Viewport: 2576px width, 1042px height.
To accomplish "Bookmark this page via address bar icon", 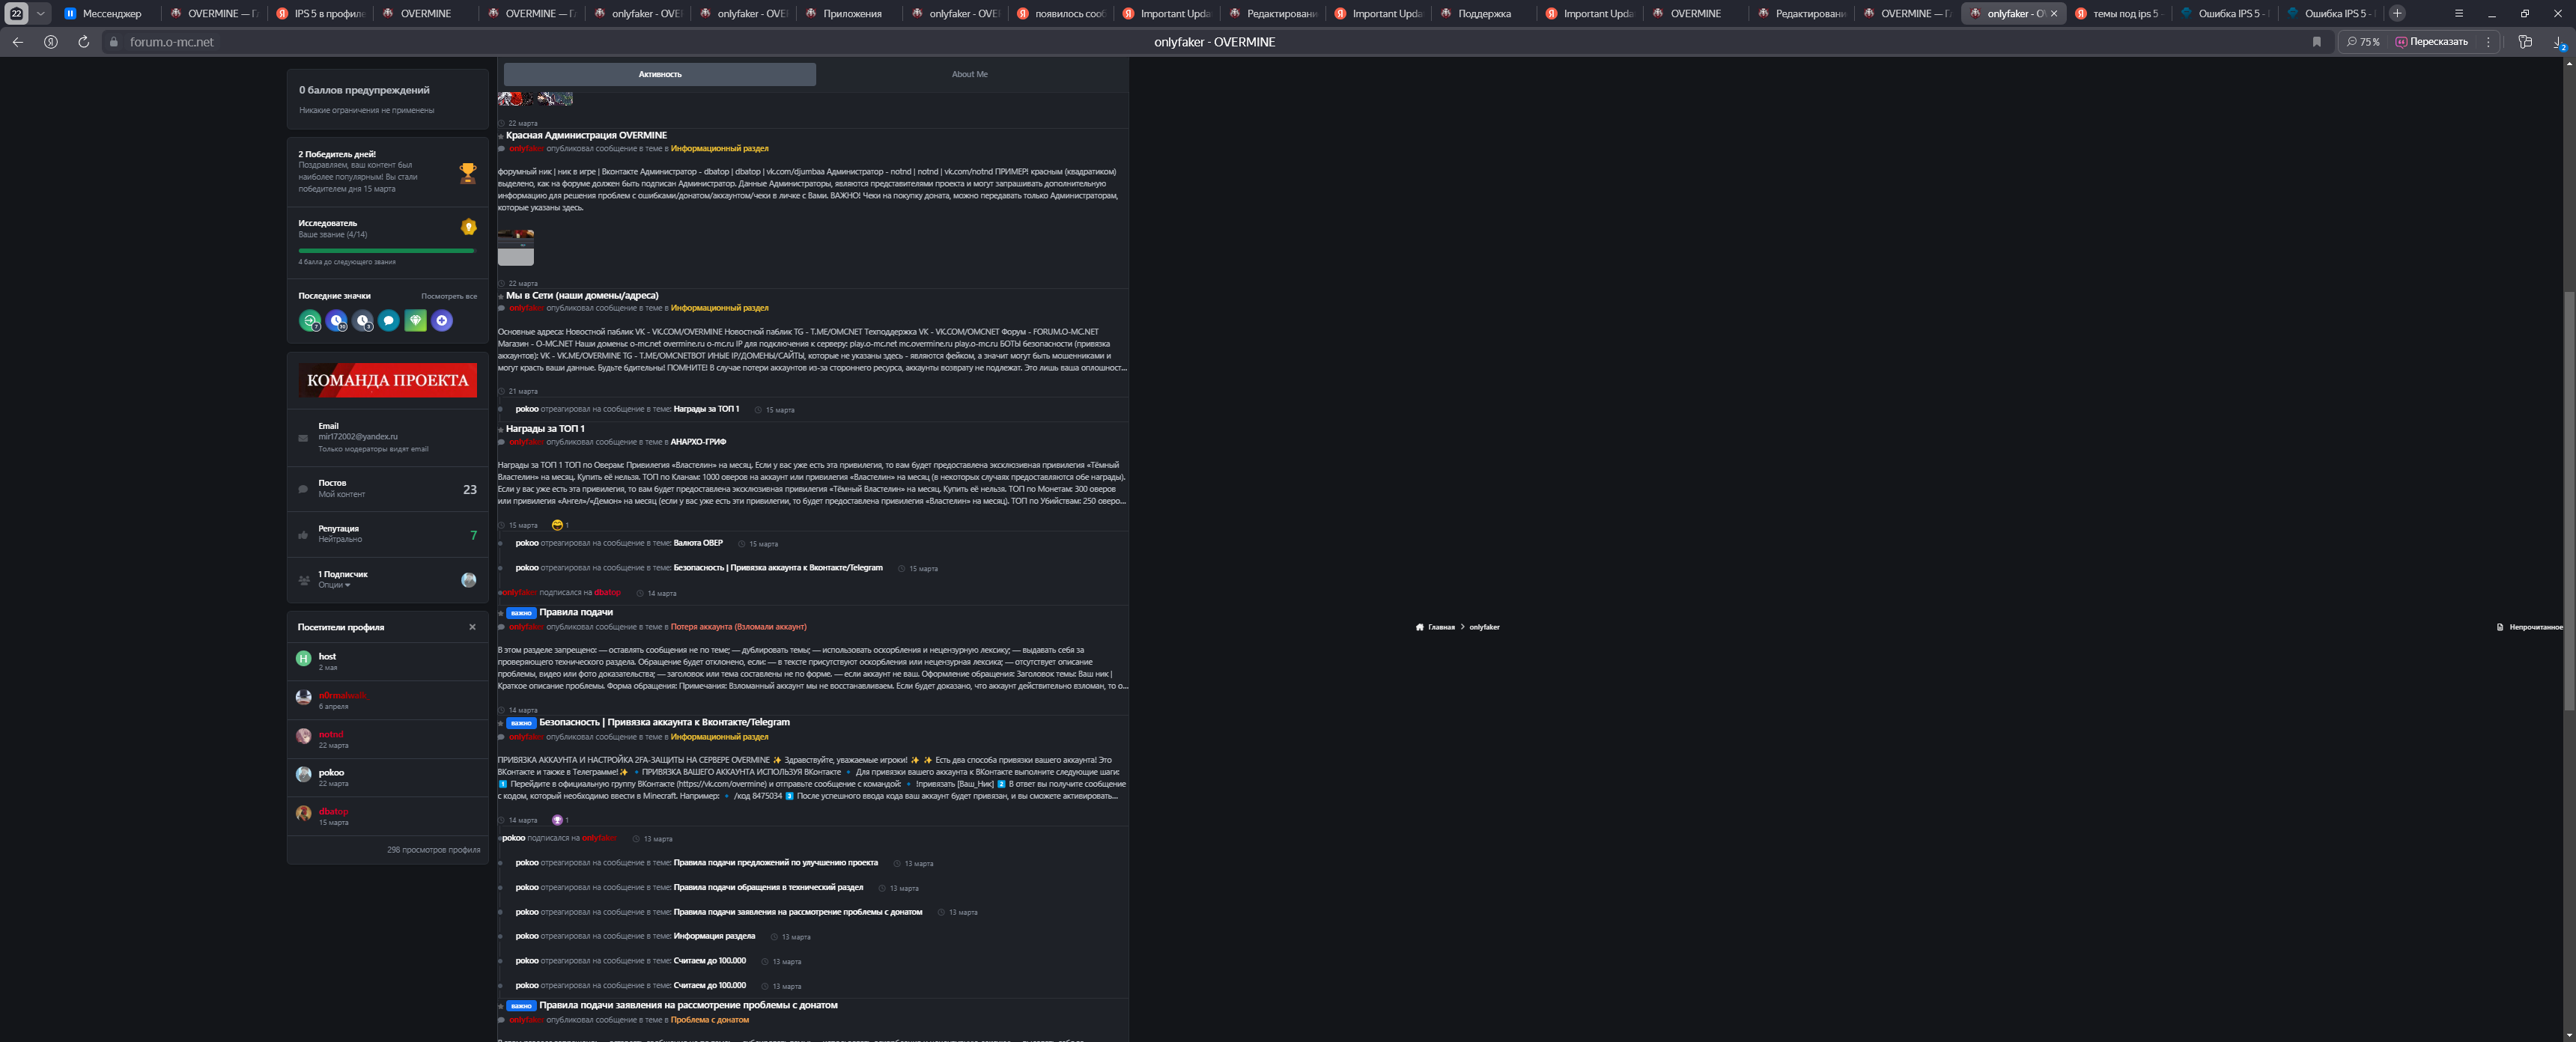I will pos(2316,42).
